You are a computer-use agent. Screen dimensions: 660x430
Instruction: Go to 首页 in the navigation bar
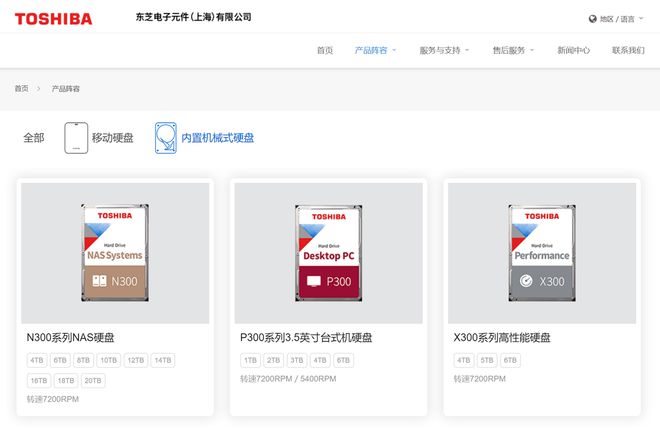point(325,50)
